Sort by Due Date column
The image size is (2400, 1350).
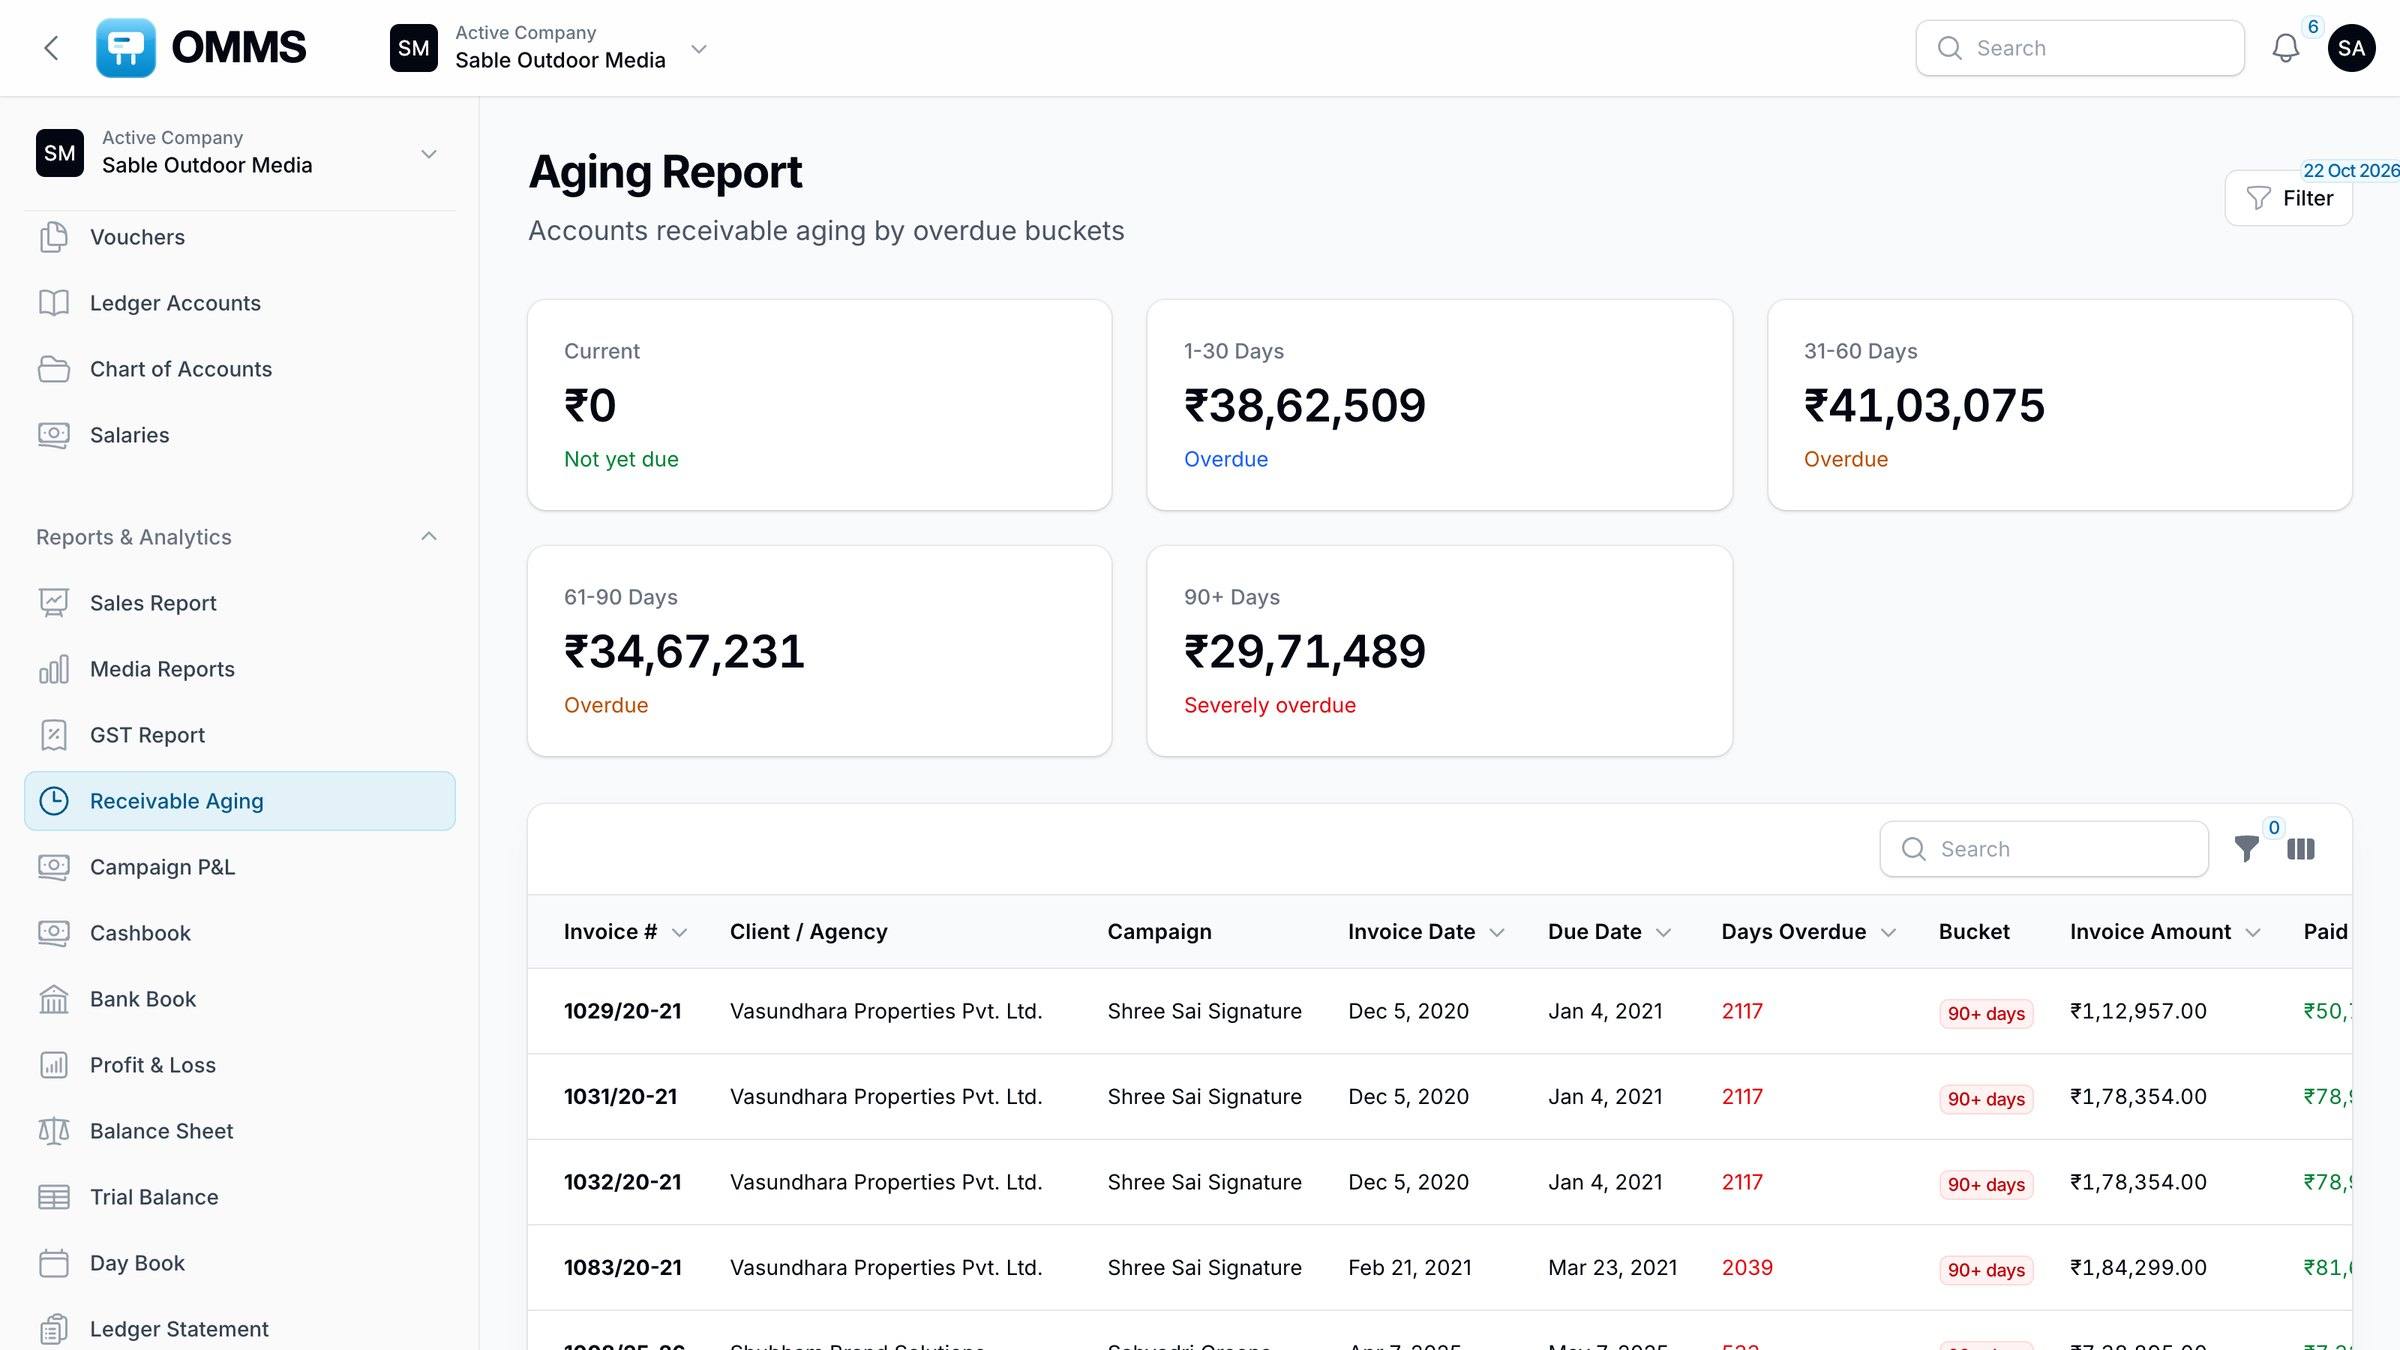(1609, 932)
